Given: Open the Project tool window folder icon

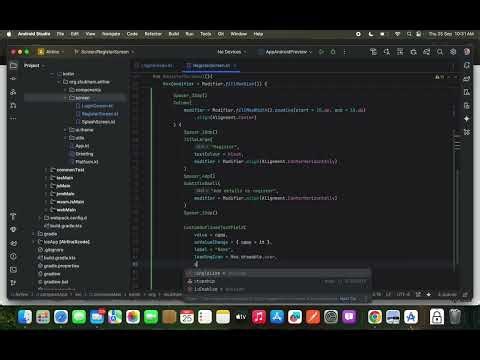Looking at the screenshot, I should point(13,66).
